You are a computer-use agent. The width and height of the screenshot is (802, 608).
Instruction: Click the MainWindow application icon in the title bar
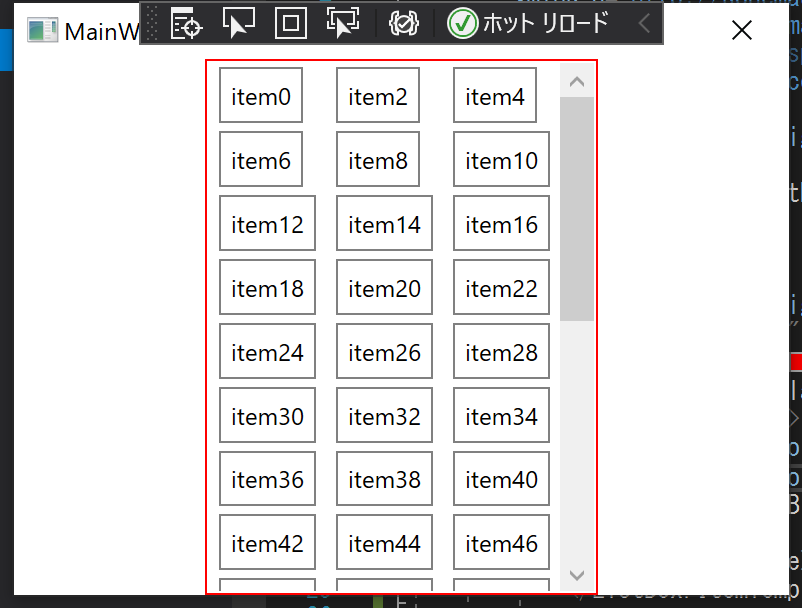tap(42, 30)
